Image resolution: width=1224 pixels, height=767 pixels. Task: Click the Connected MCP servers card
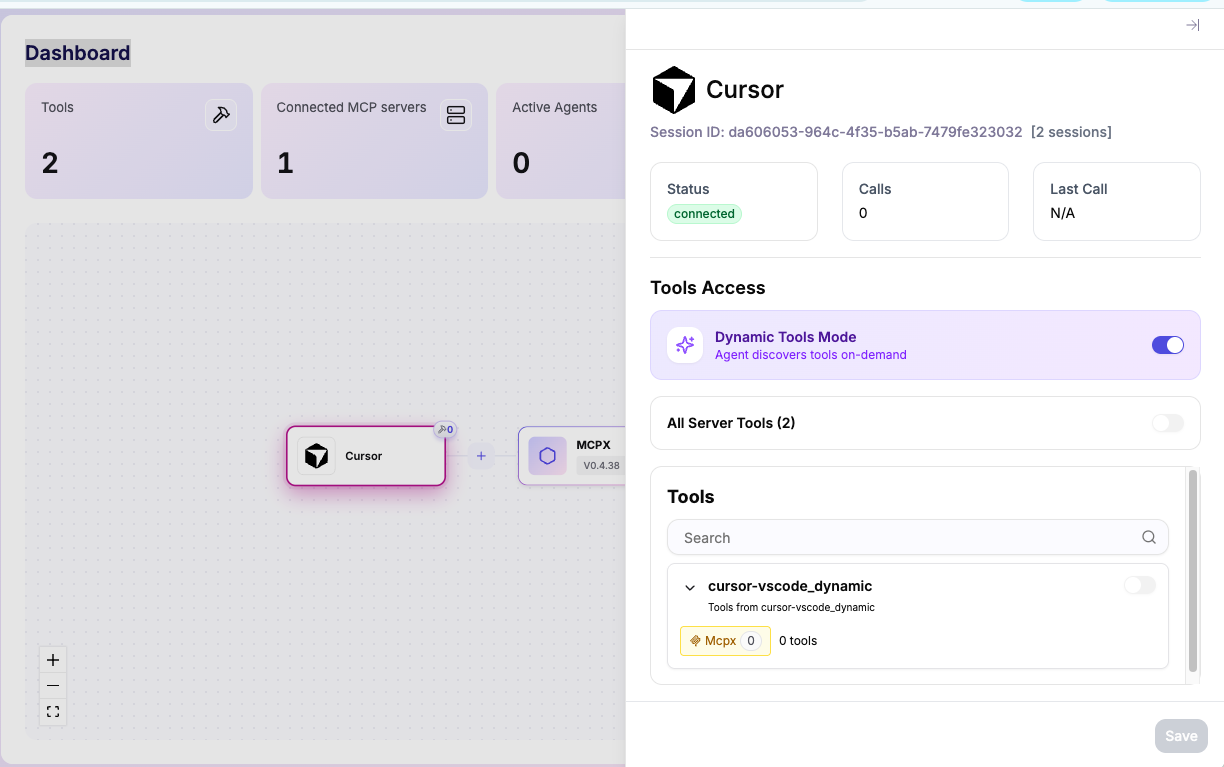[374, 141]
